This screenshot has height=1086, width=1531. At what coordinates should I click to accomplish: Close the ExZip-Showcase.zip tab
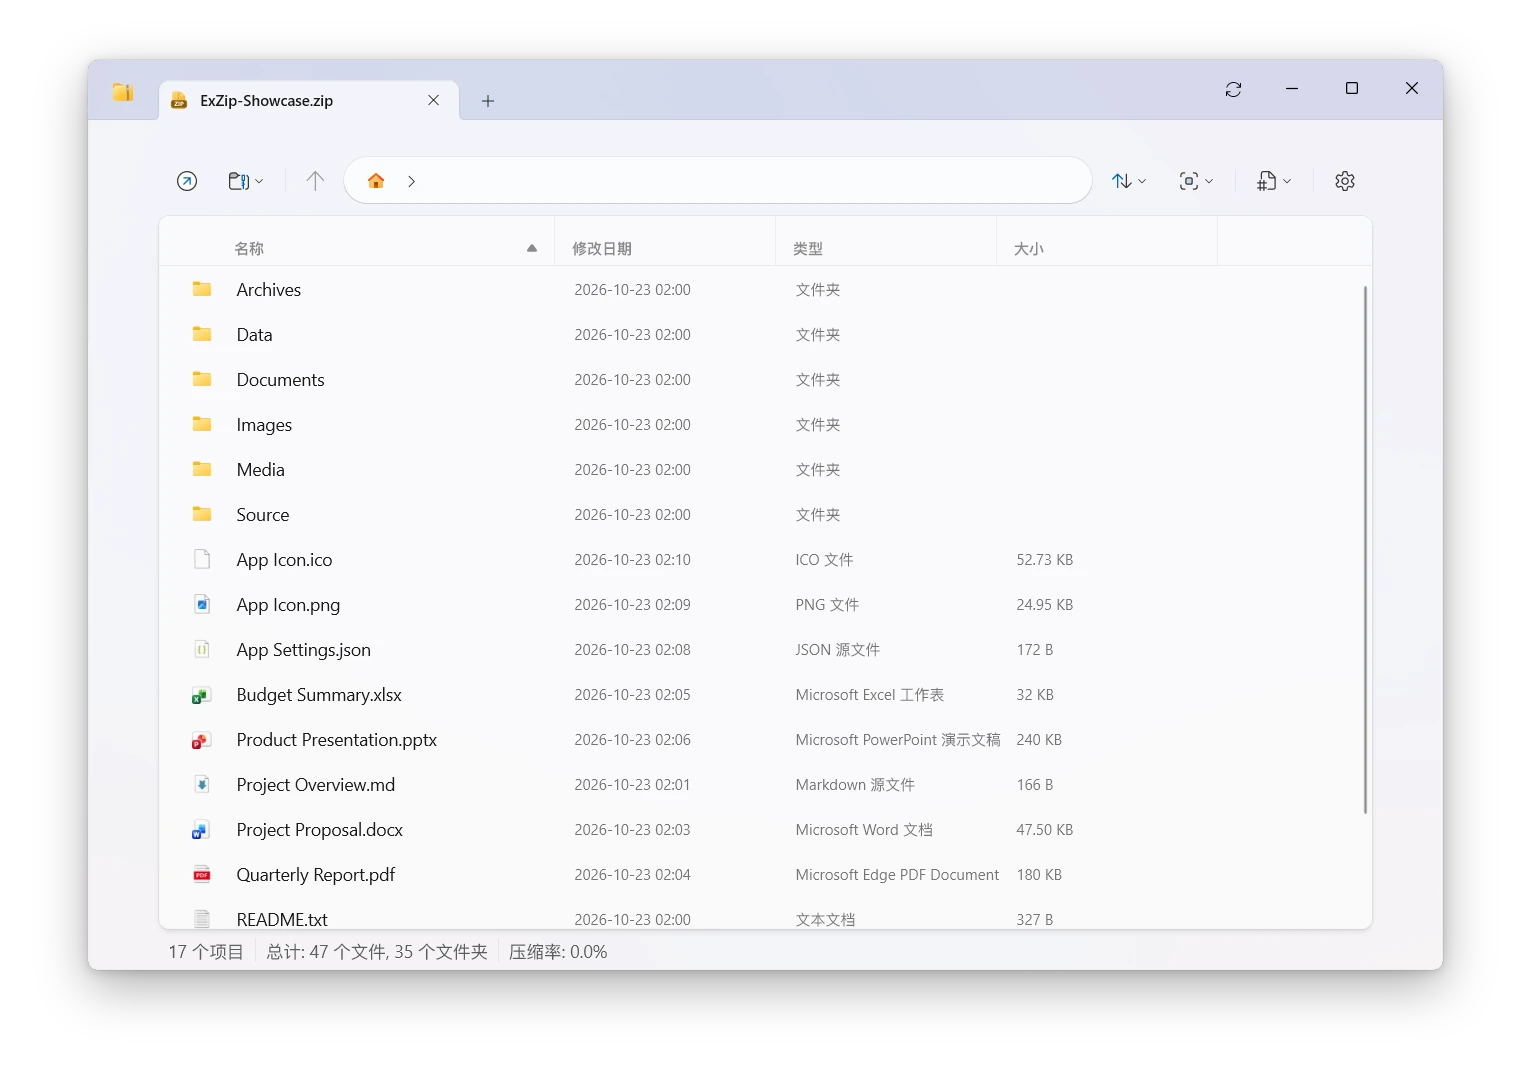point(434,100)
